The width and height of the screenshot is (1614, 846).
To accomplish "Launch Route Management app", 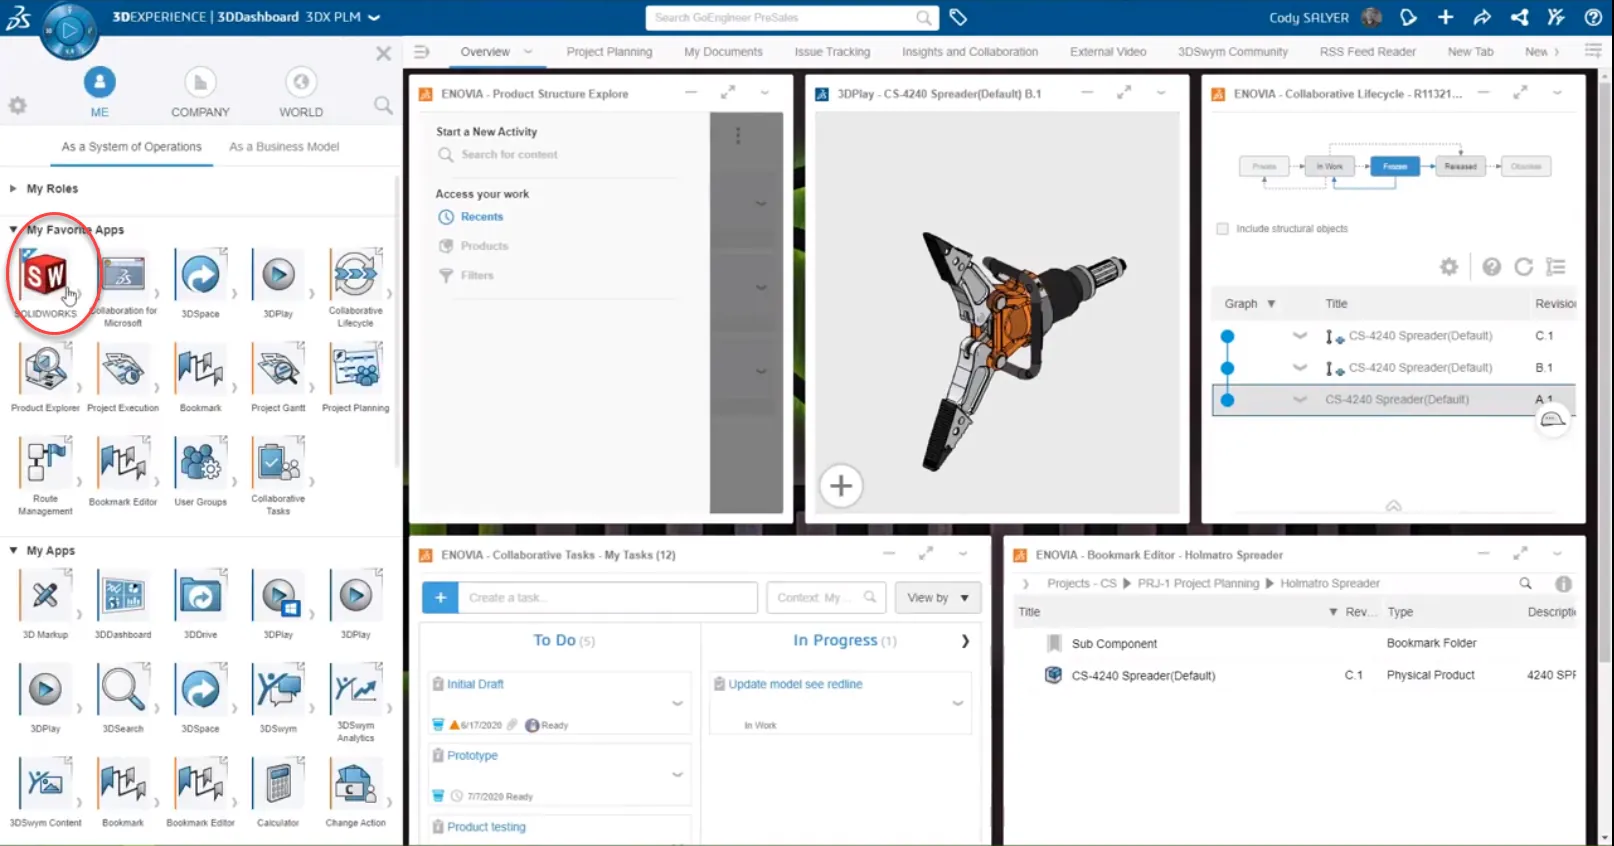I will click(x=45, y=463).
